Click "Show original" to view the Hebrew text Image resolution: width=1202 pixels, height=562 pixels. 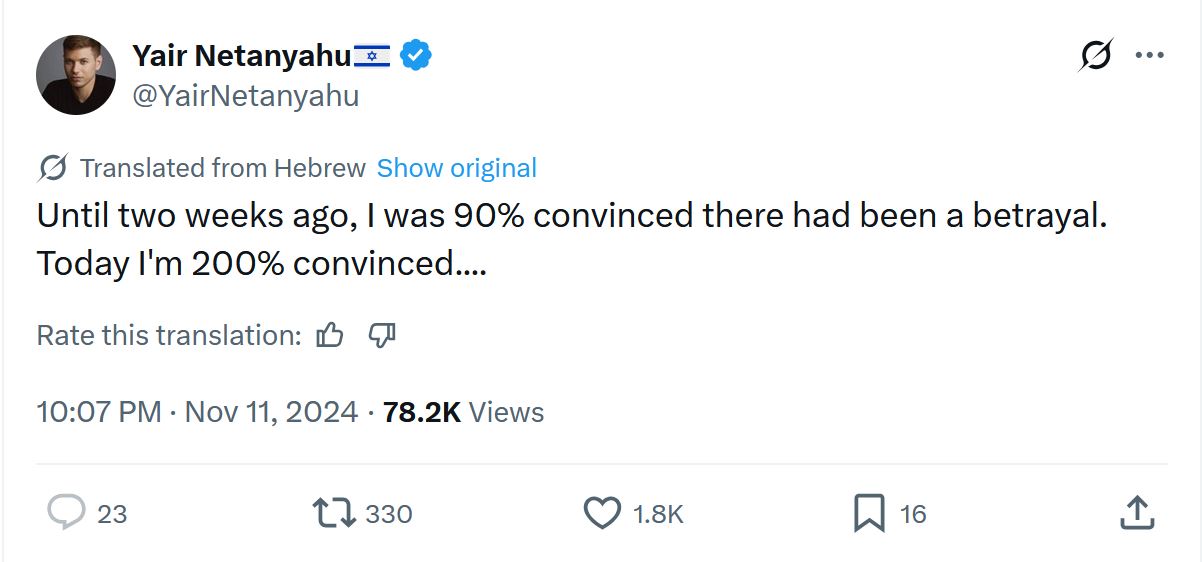pos(456,168)
